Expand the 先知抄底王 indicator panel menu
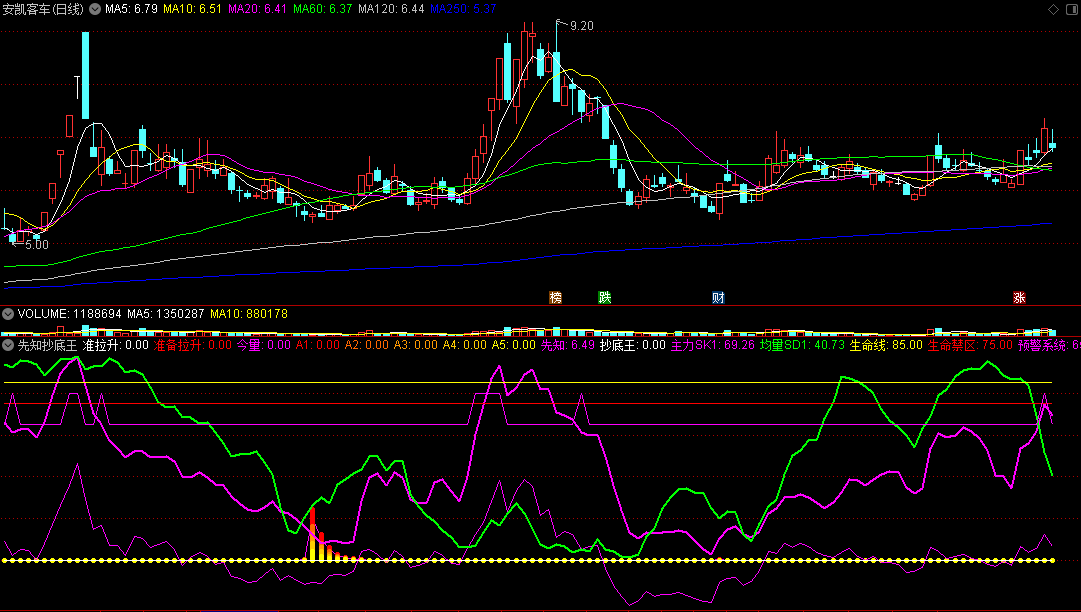Image resolution: width=1081 pixels, height=612 pixels. pyautogui.click(x=8, y=345)
